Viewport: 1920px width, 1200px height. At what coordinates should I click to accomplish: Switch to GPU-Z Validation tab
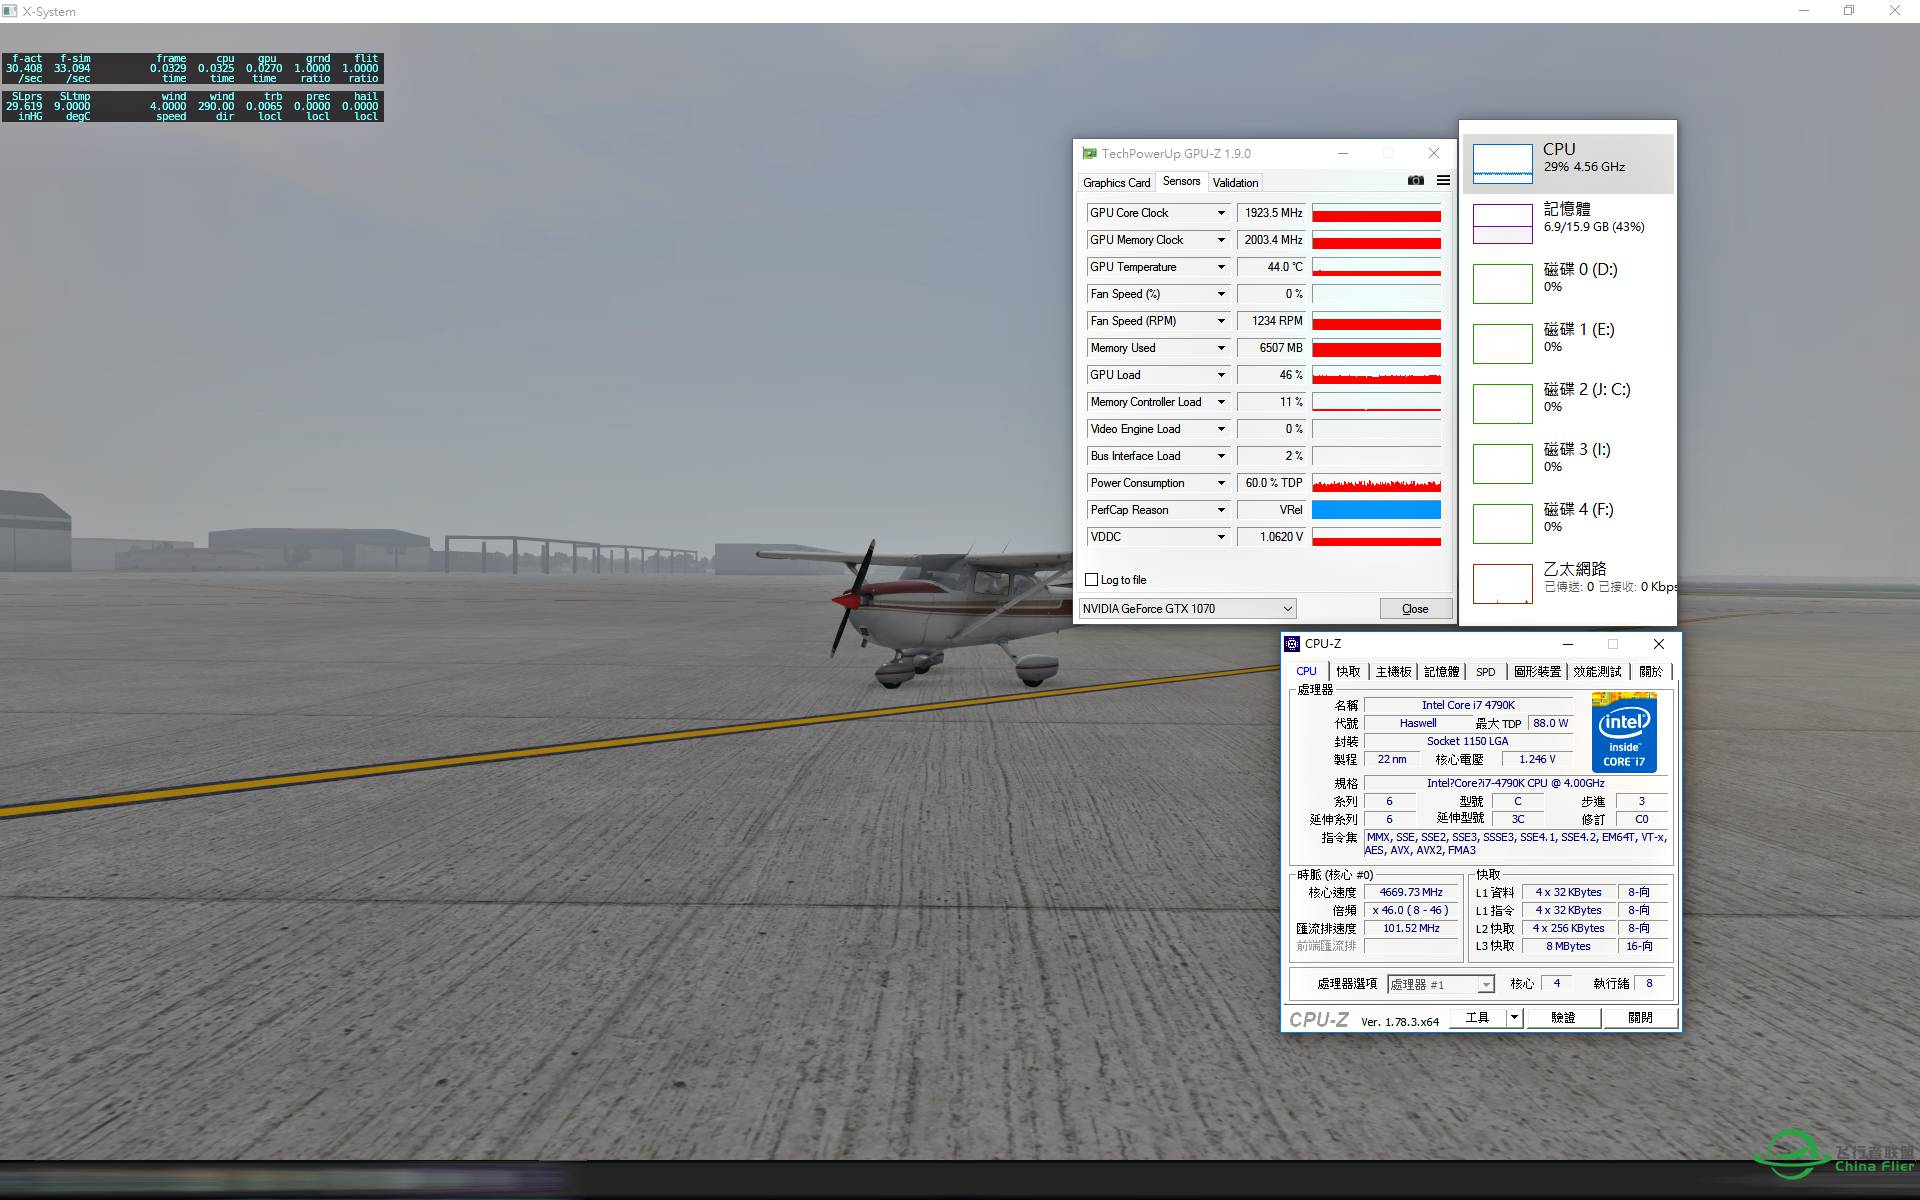[1235, 183]
